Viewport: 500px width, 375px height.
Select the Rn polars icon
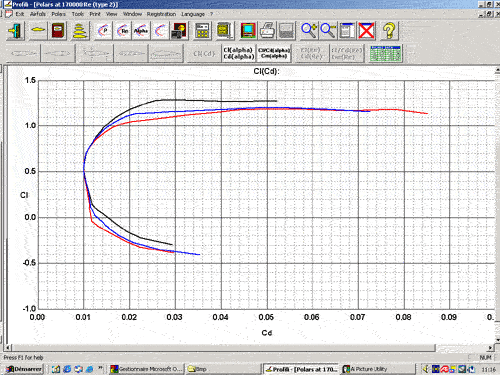click(123, 31)
